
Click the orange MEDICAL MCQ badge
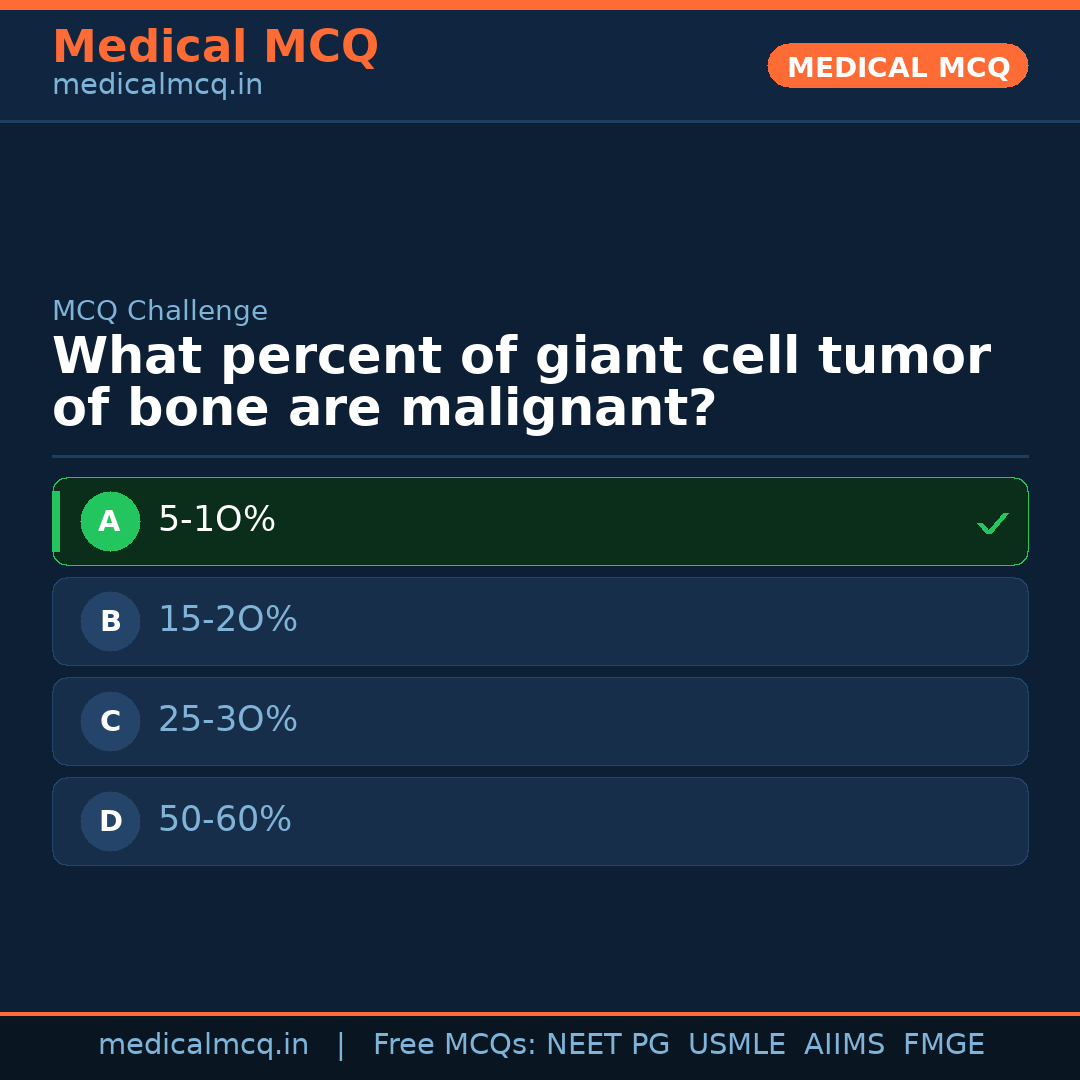pos(897,66)
